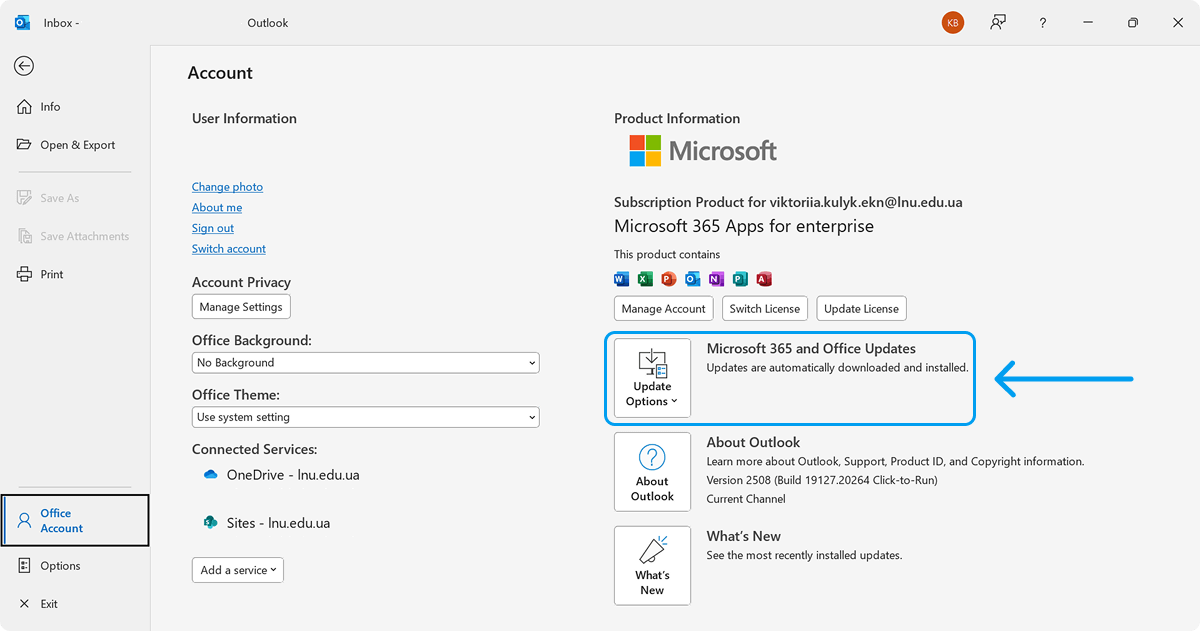Click the About Outlook icon button

click(652, 472)
